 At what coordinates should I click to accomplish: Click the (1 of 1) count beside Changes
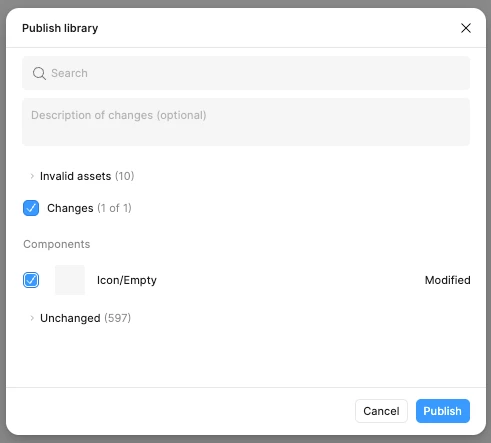coord(114,208)
